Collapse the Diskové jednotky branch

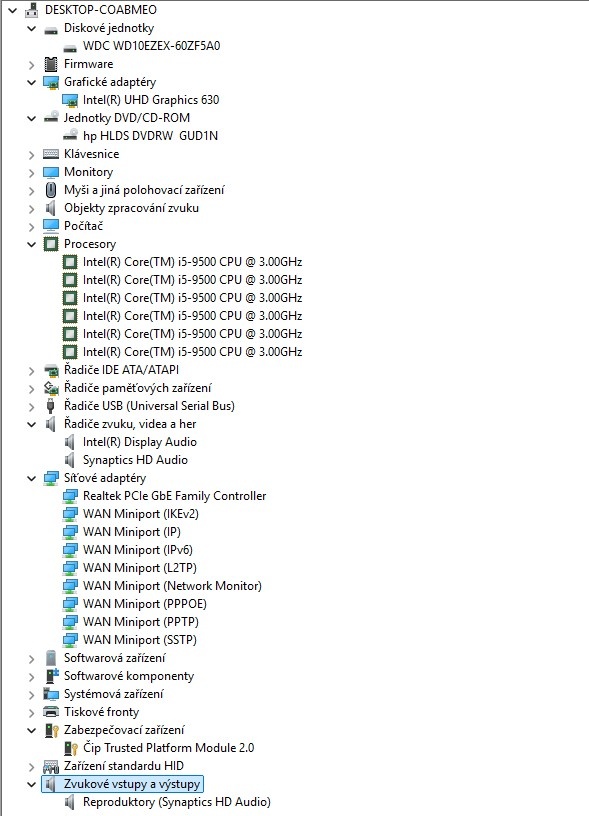click(31, 28)
